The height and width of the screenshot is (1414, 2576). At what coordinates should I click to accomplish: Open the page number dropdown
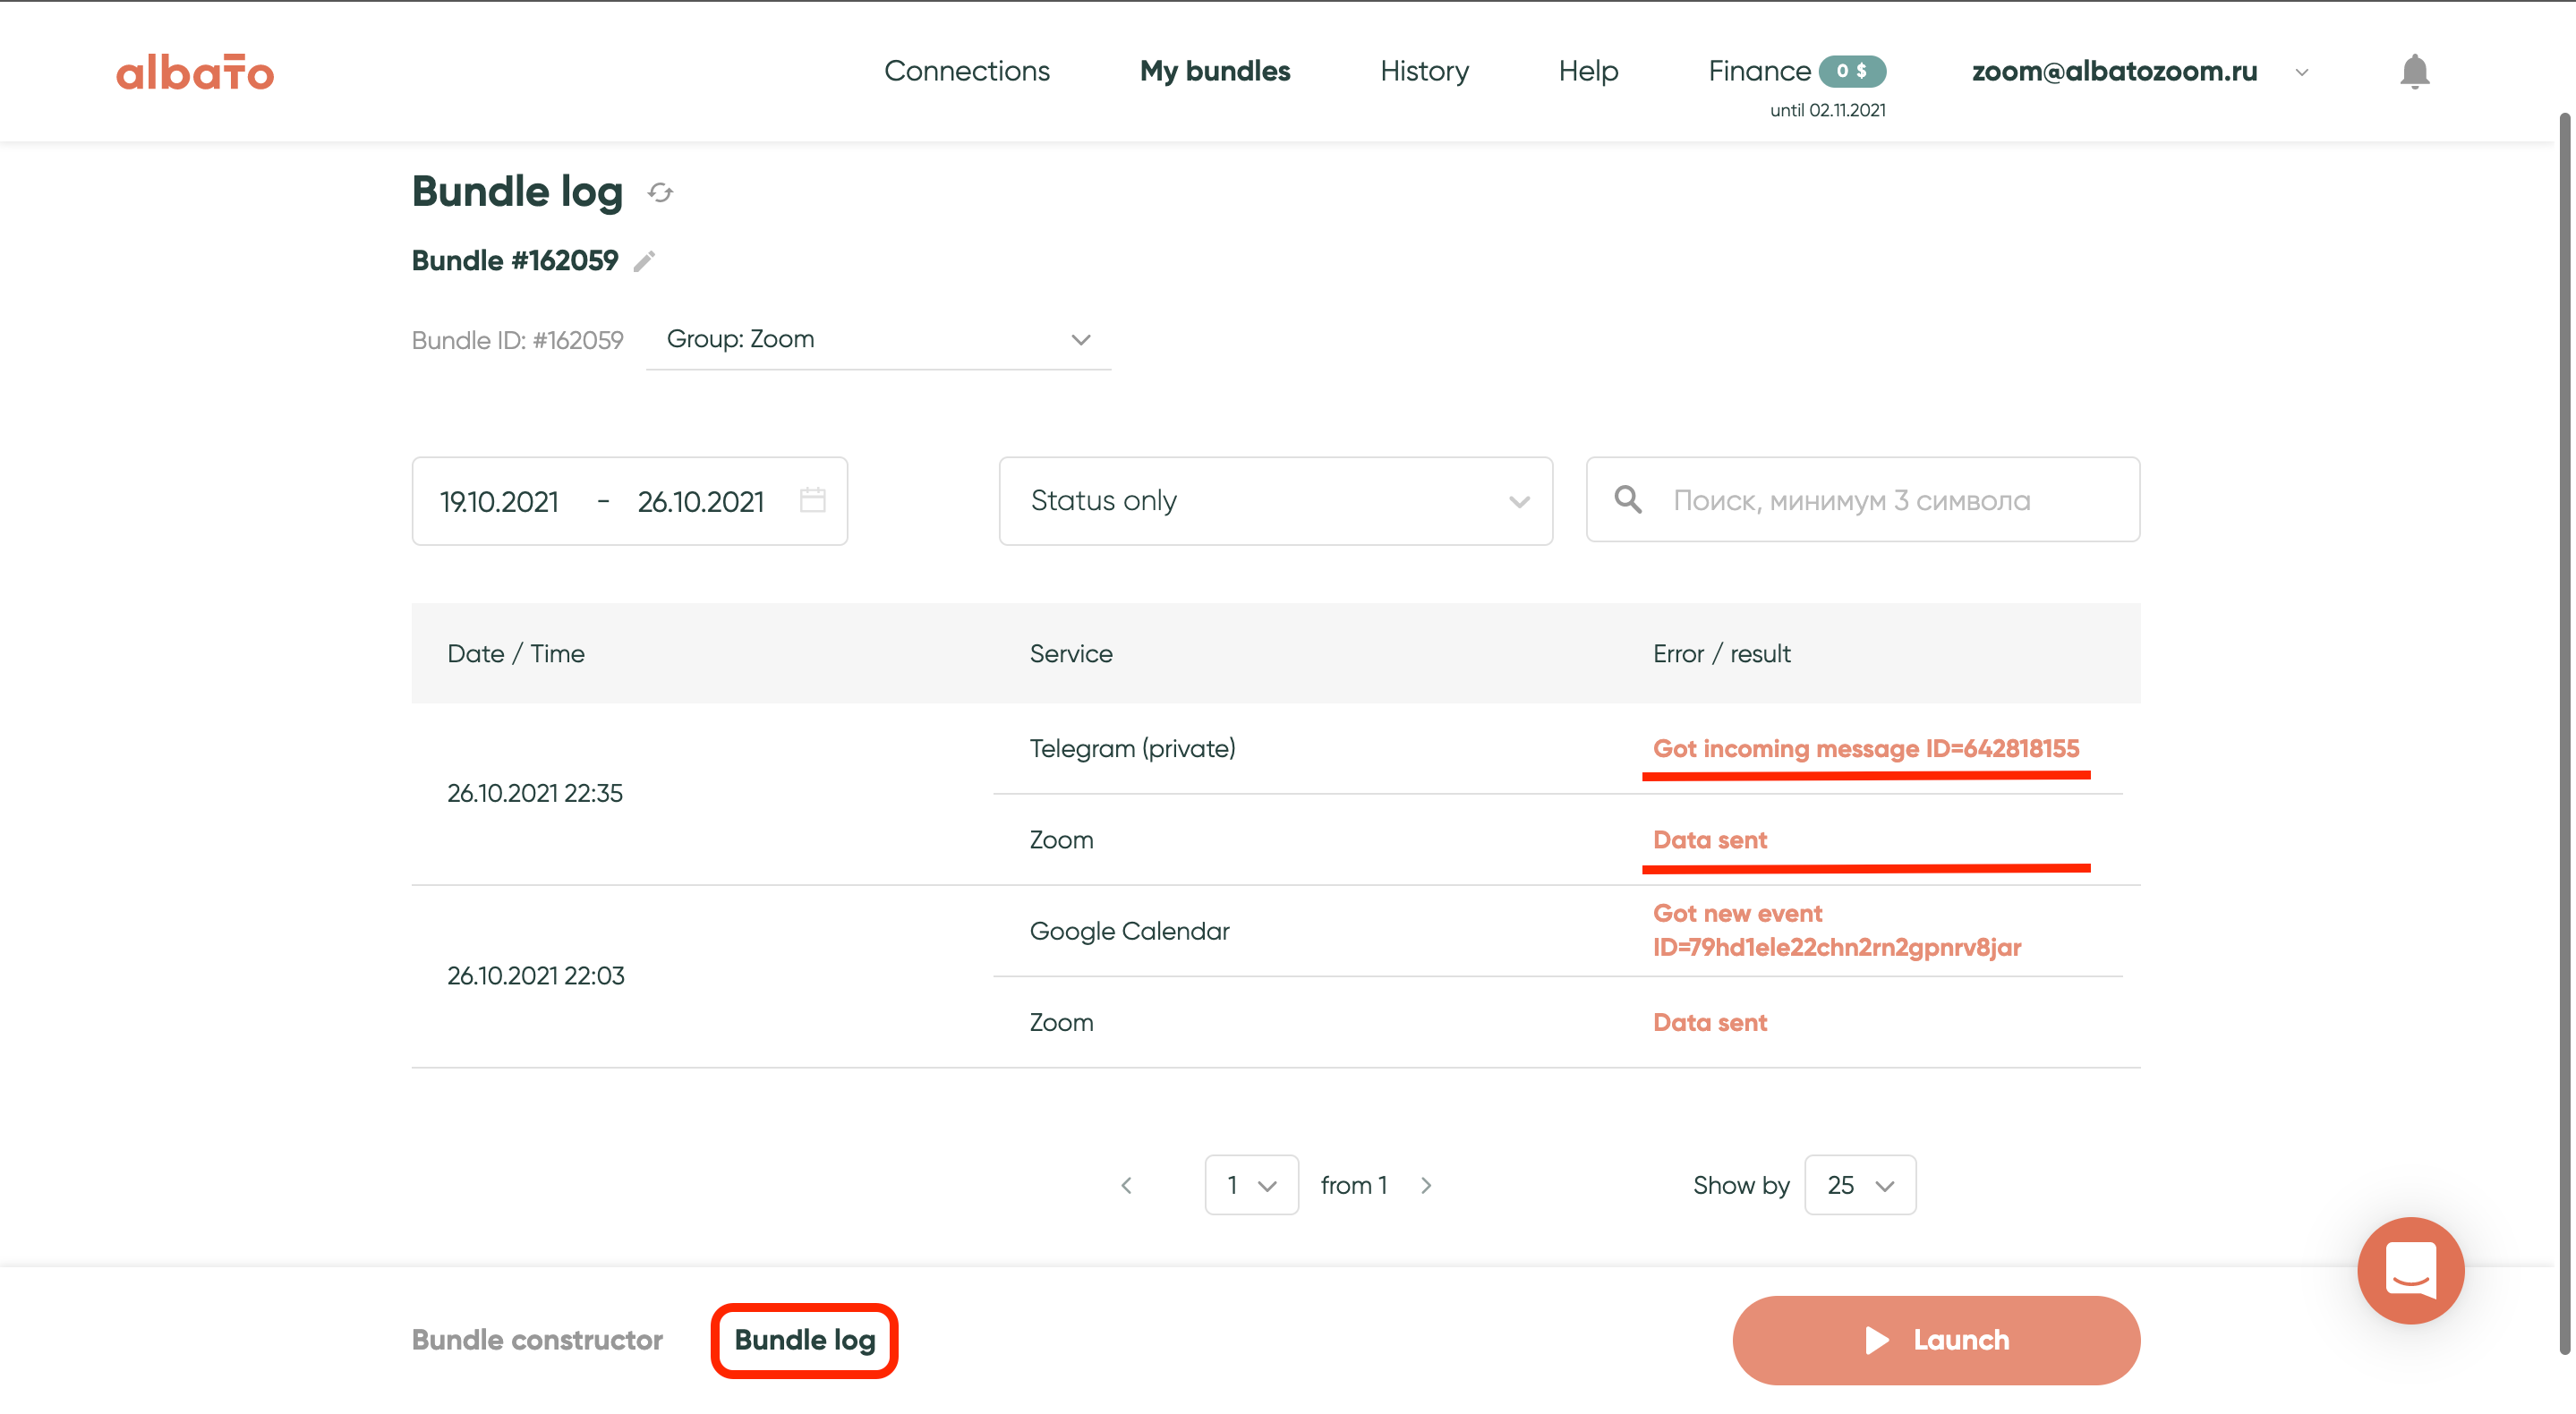pyautogui.click(x=1251, y=1186)
